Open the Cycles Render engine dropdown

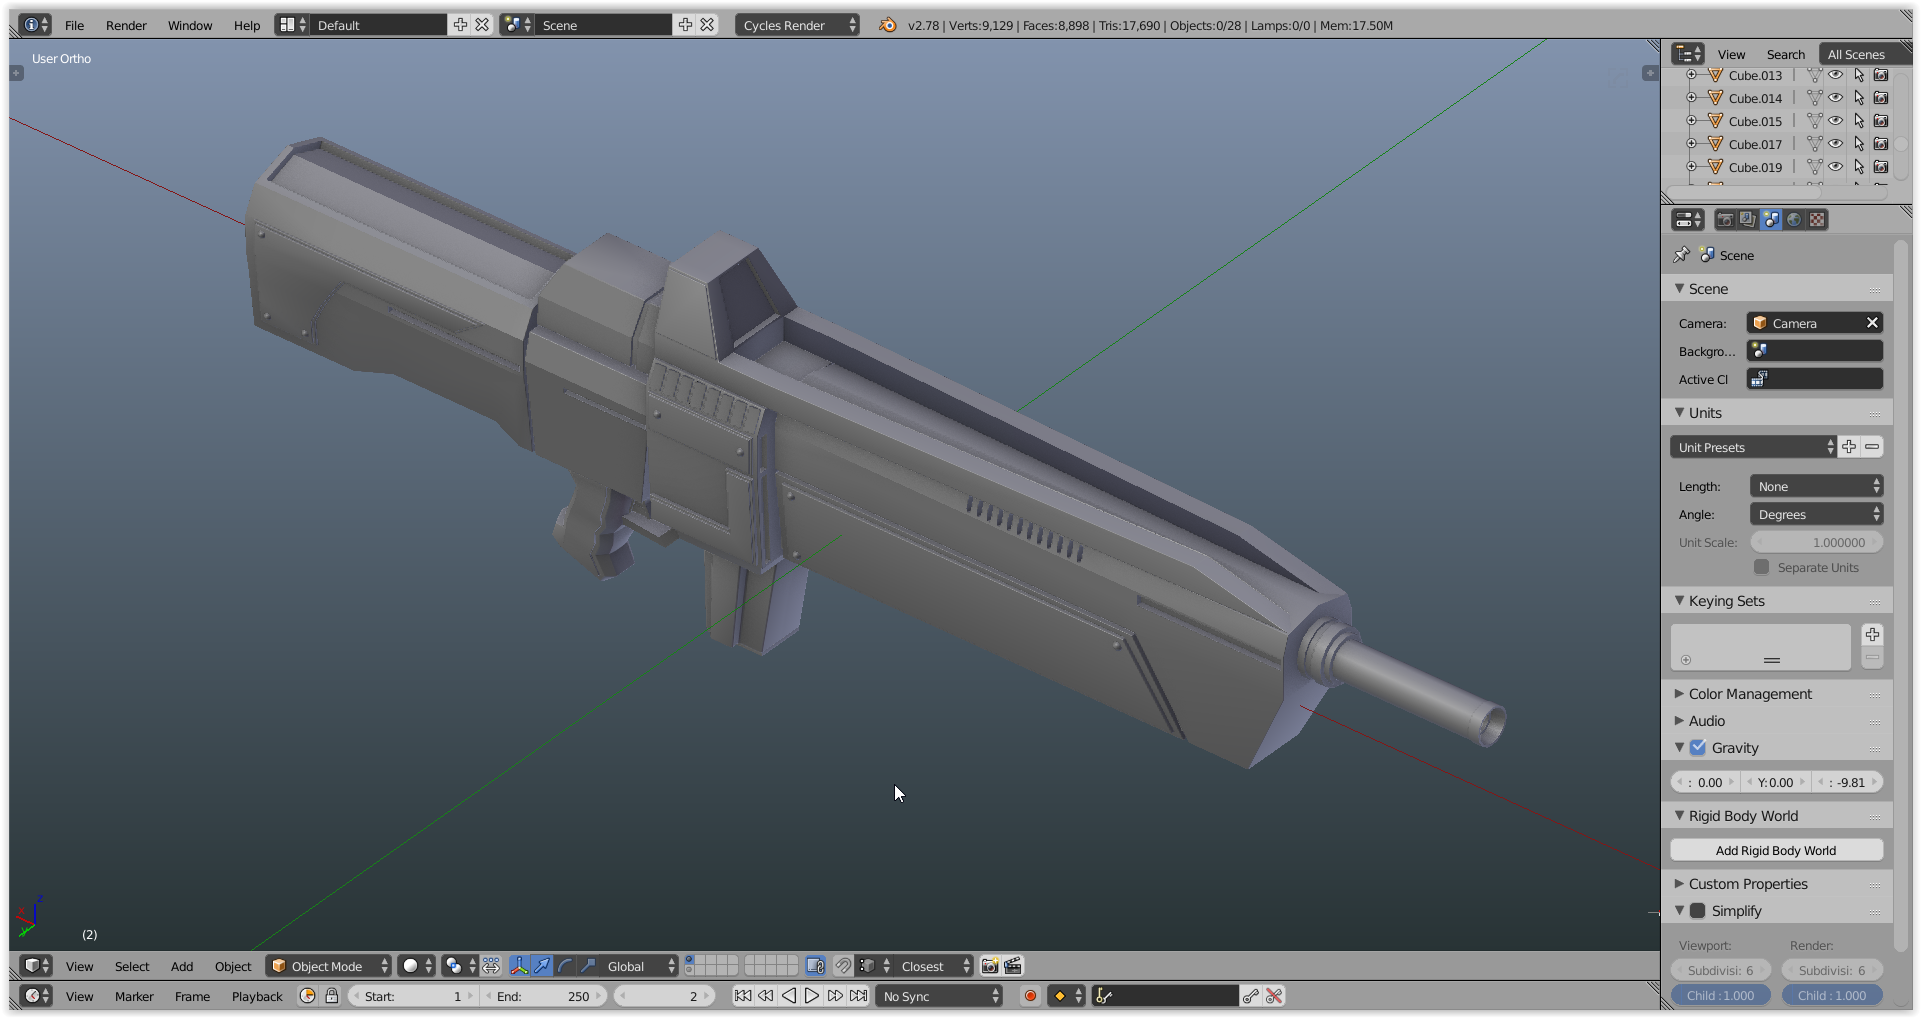point(798,25)
